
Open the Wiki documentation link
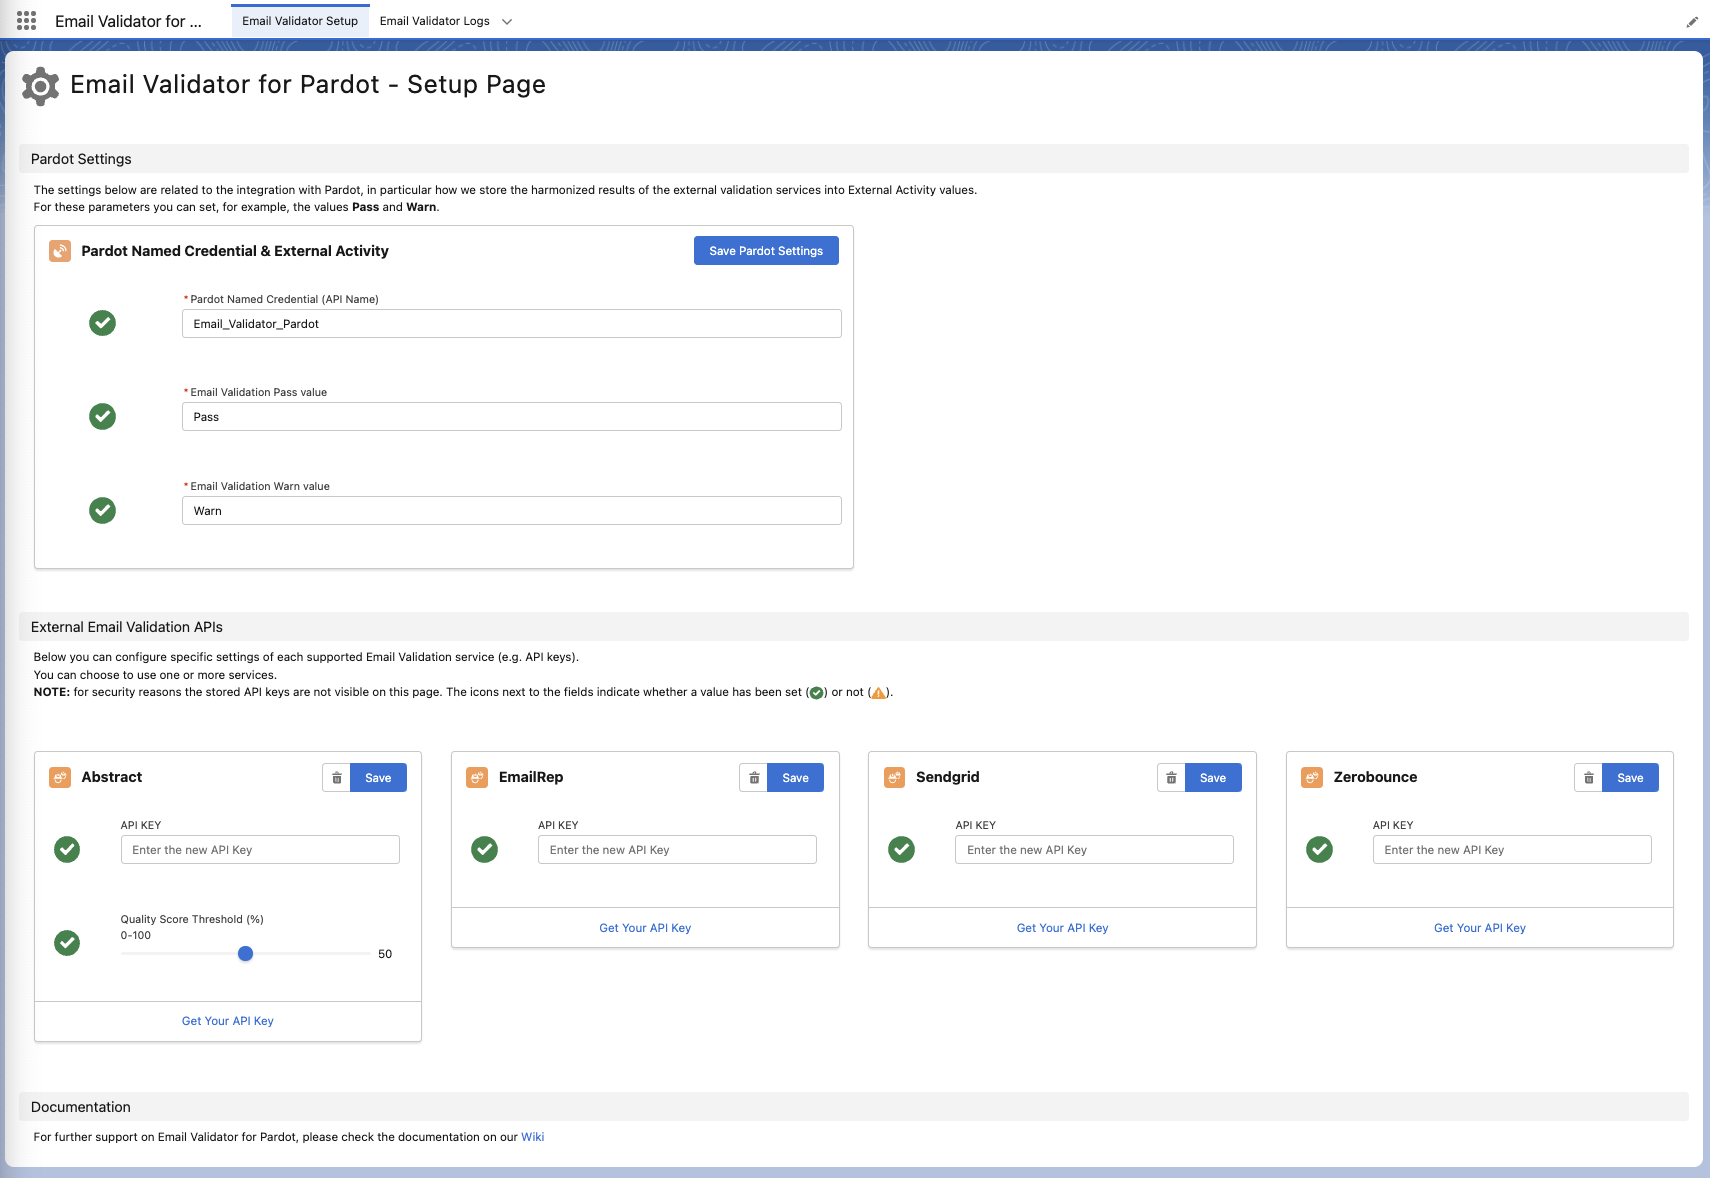click(x=532, y=1137)
